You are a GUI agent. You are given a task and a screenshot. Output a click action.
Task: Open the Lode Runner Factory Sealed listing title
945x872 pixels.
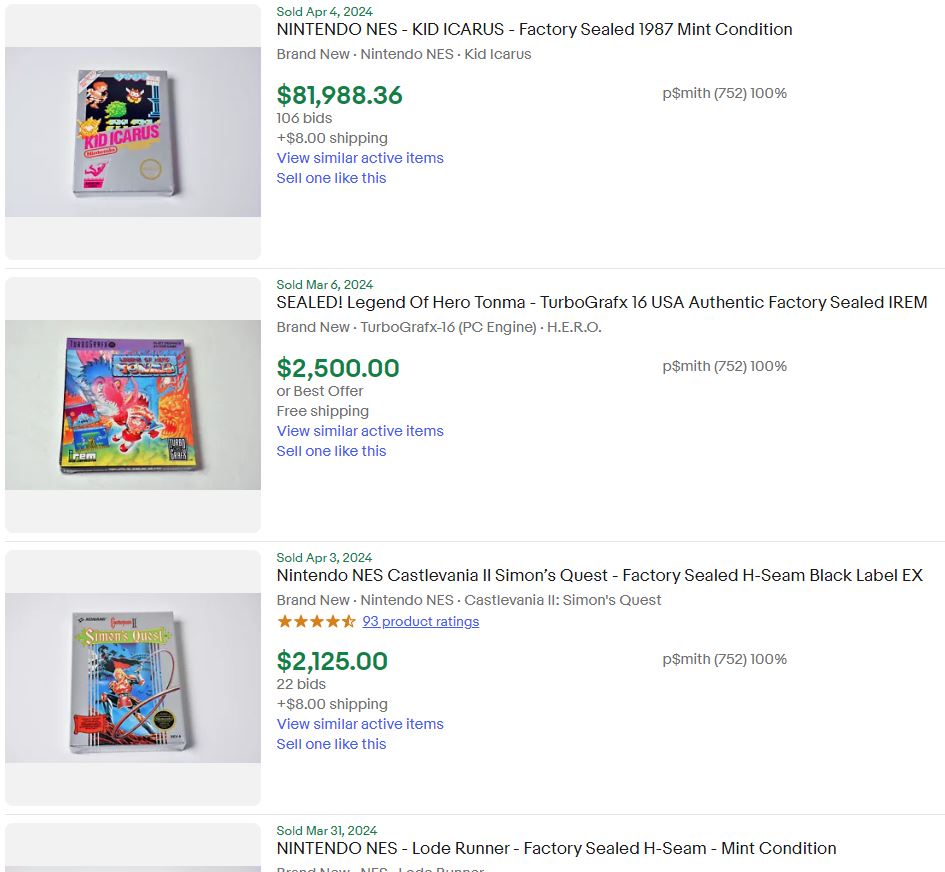(556, 848)
